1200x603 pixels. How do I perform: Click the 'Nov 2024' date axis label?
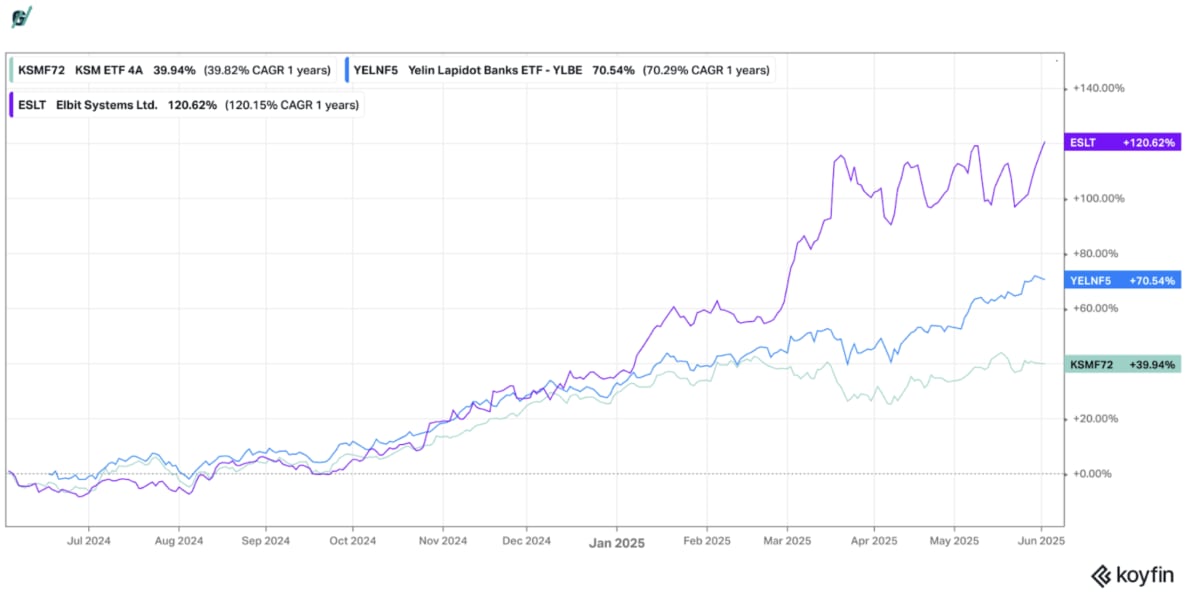pos(442,540)
